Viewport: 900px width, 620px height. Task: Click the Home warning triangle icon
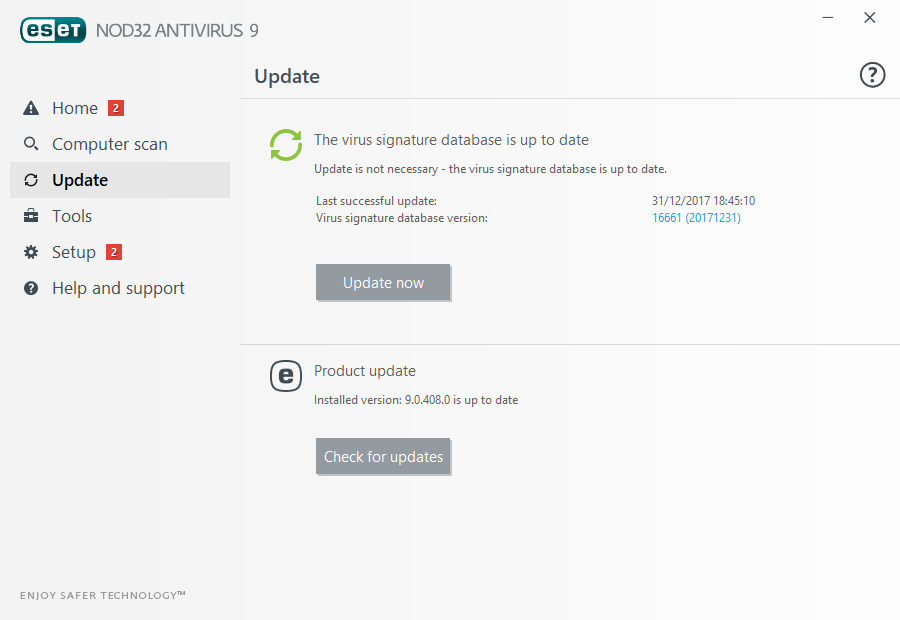(x=31, y=108)
